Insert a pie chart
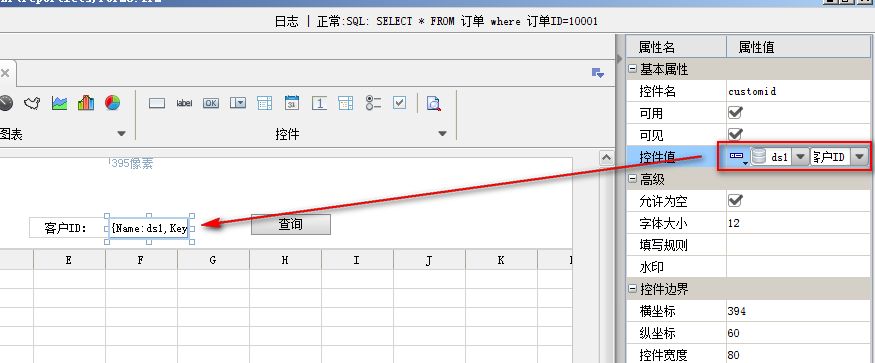 [112, 103]
